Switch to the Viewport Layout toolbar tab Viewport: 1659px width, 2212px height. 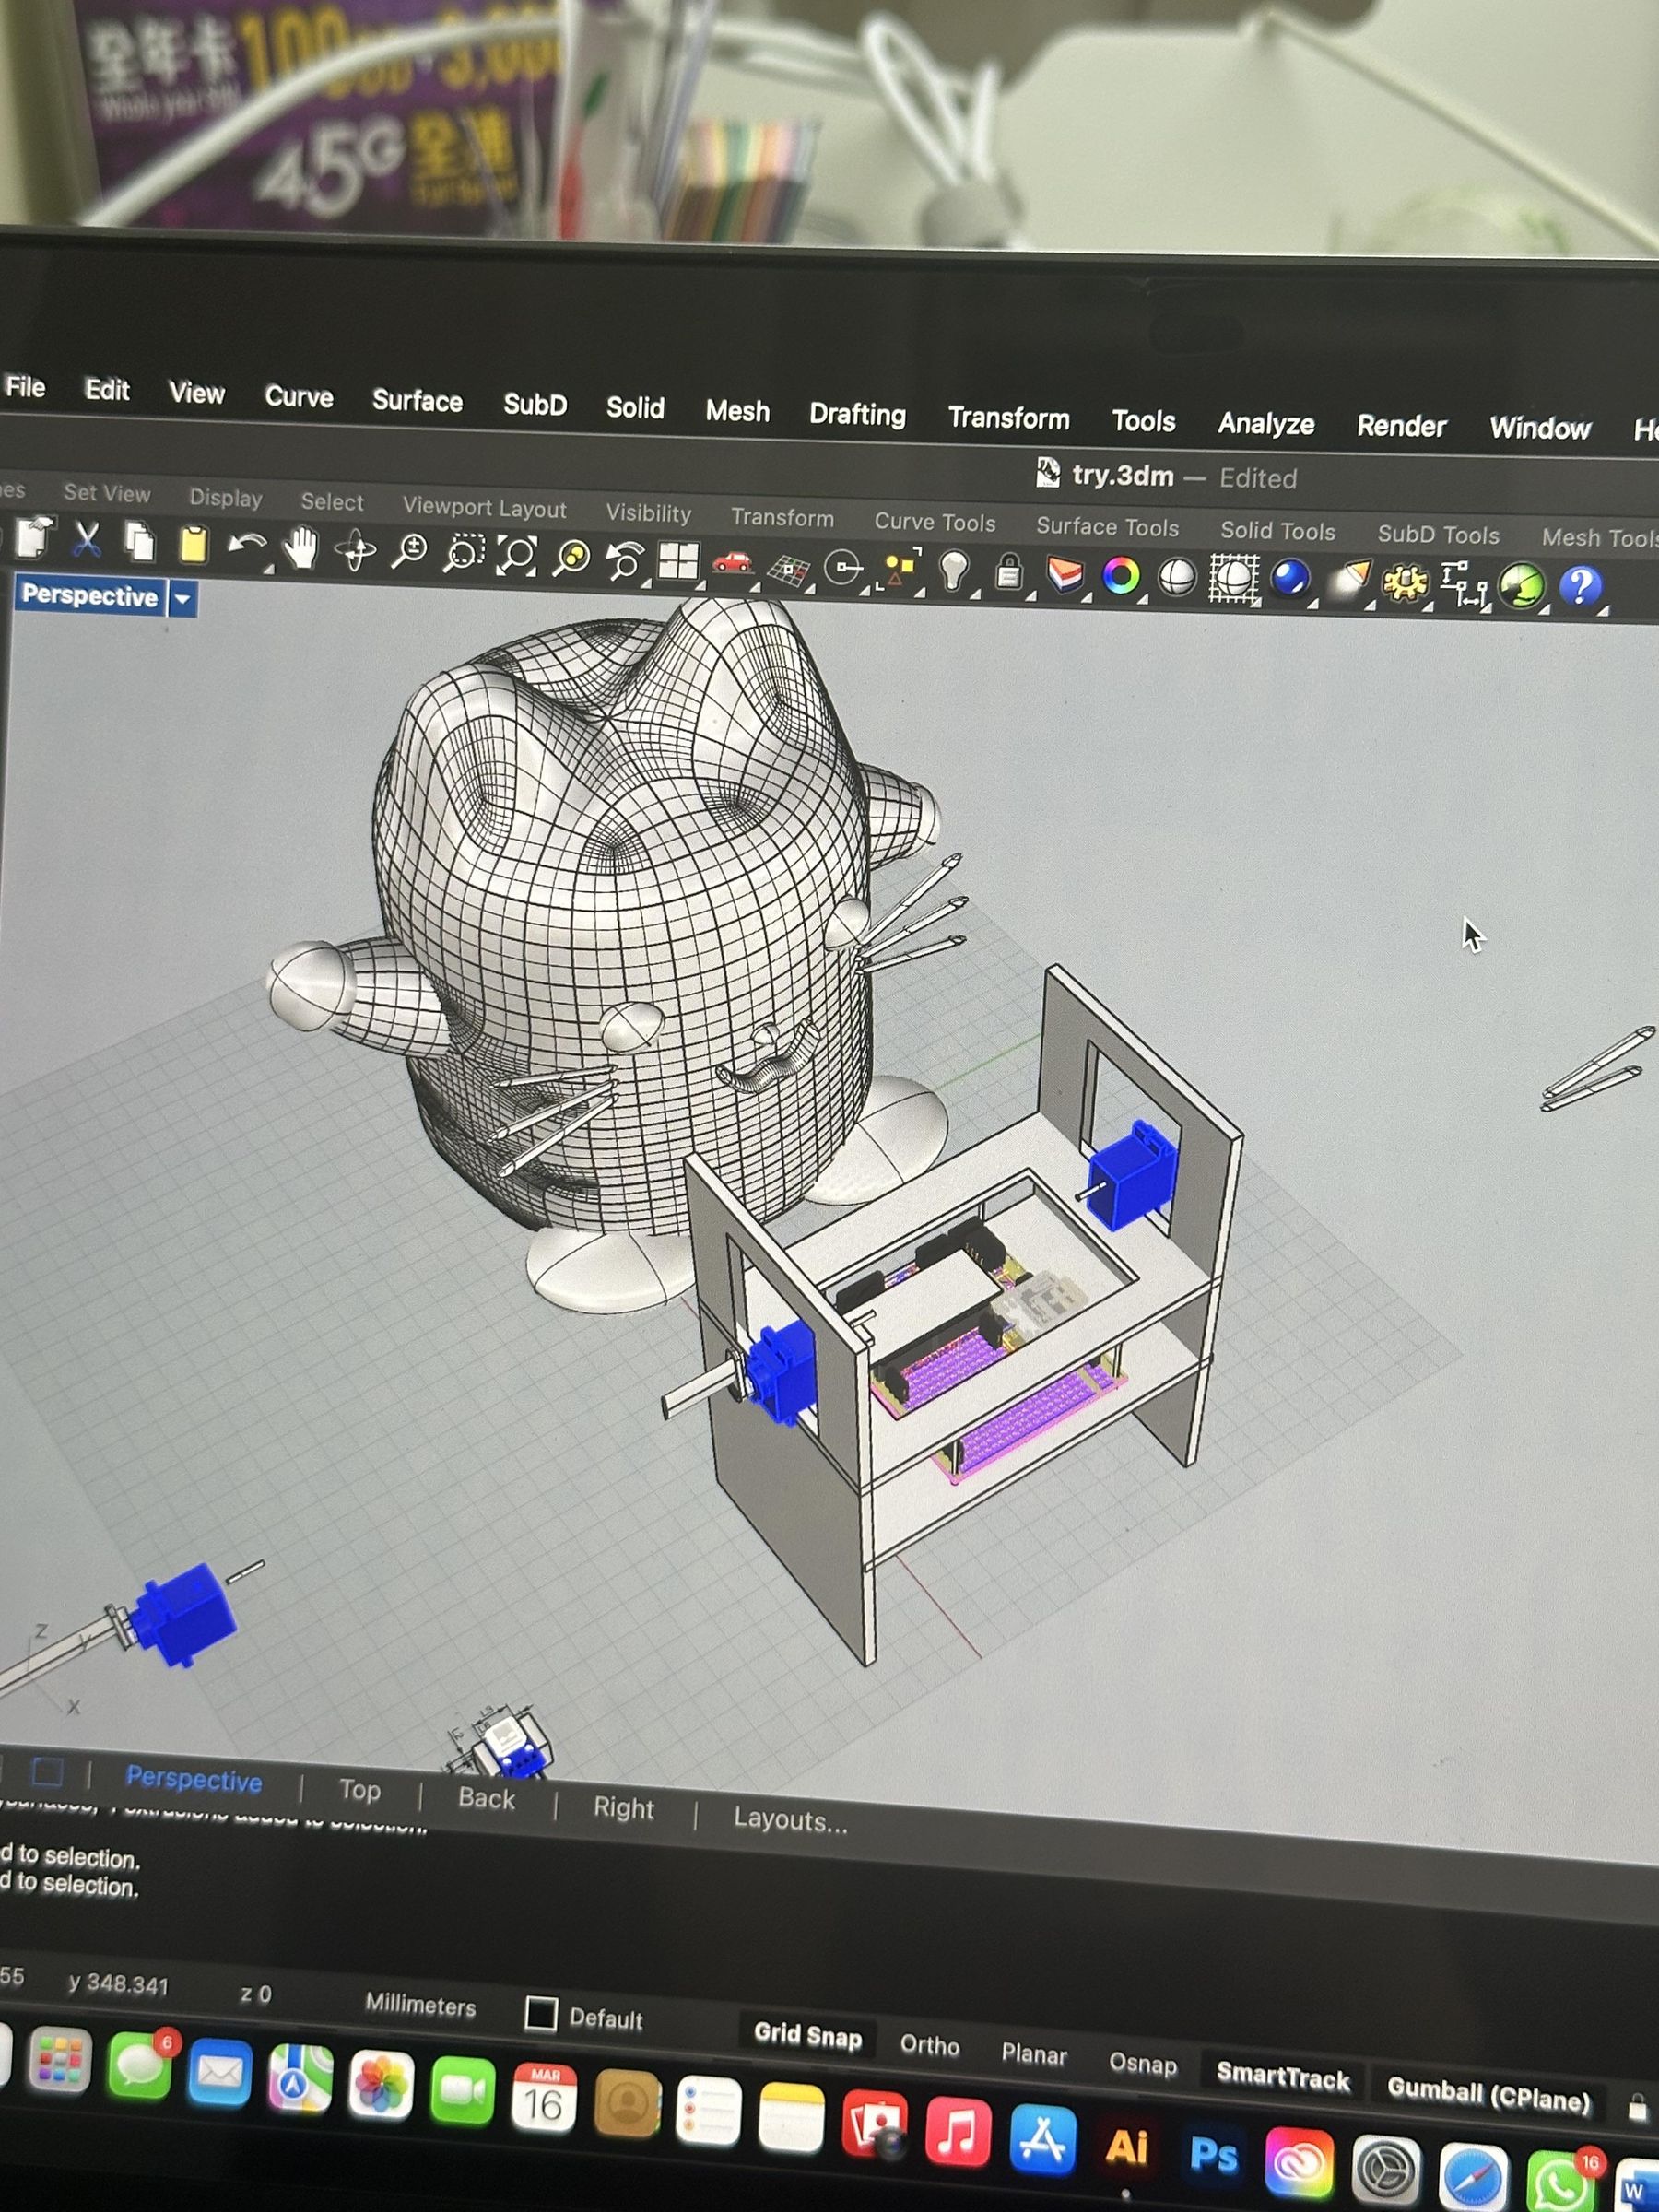(x=484, y=508)
